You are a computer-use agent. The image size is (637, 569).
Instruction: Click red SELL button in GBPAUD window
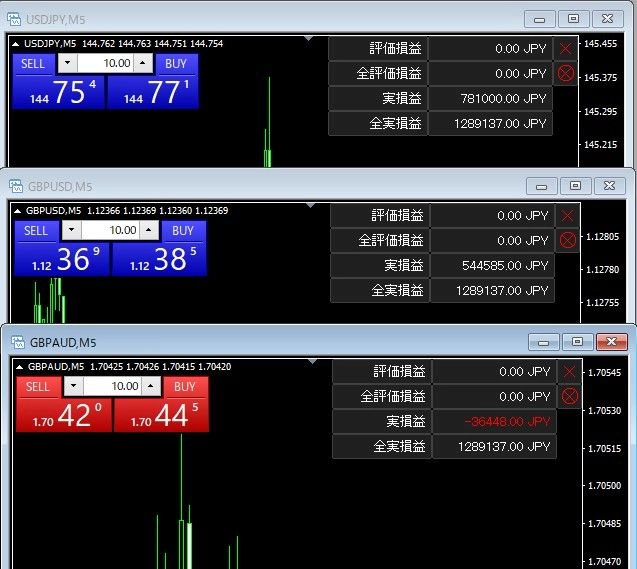[37, 387]
